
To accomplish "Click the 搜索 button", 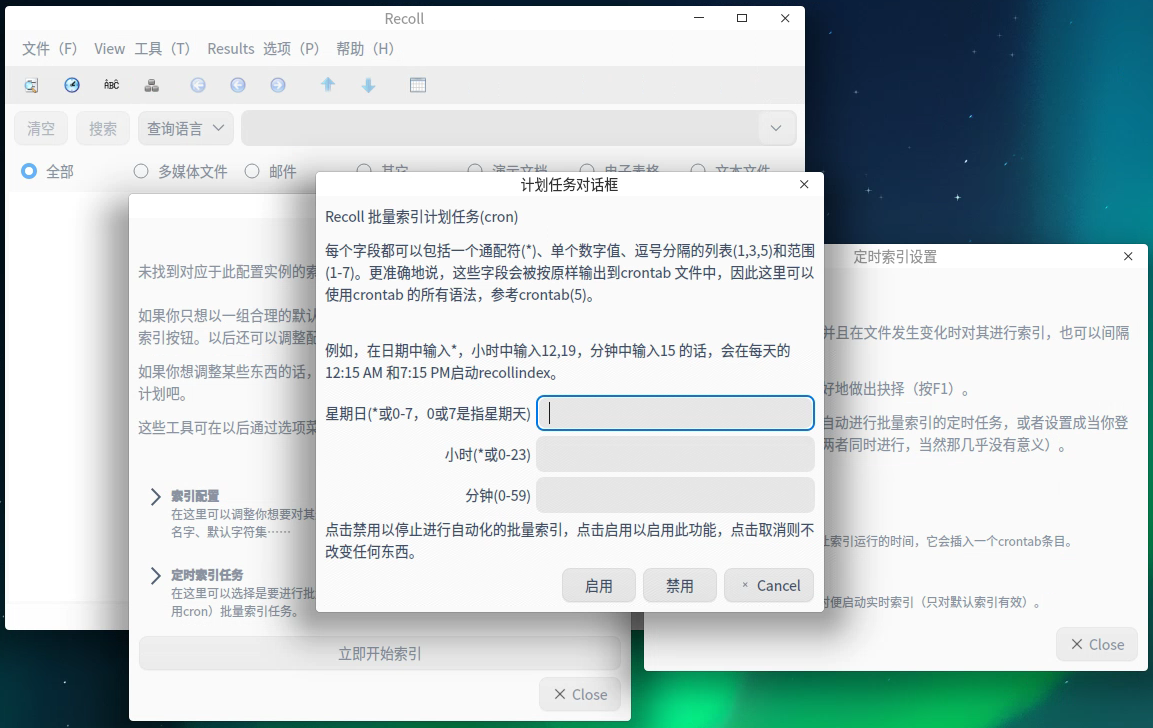I will click(x=103, y=129).
